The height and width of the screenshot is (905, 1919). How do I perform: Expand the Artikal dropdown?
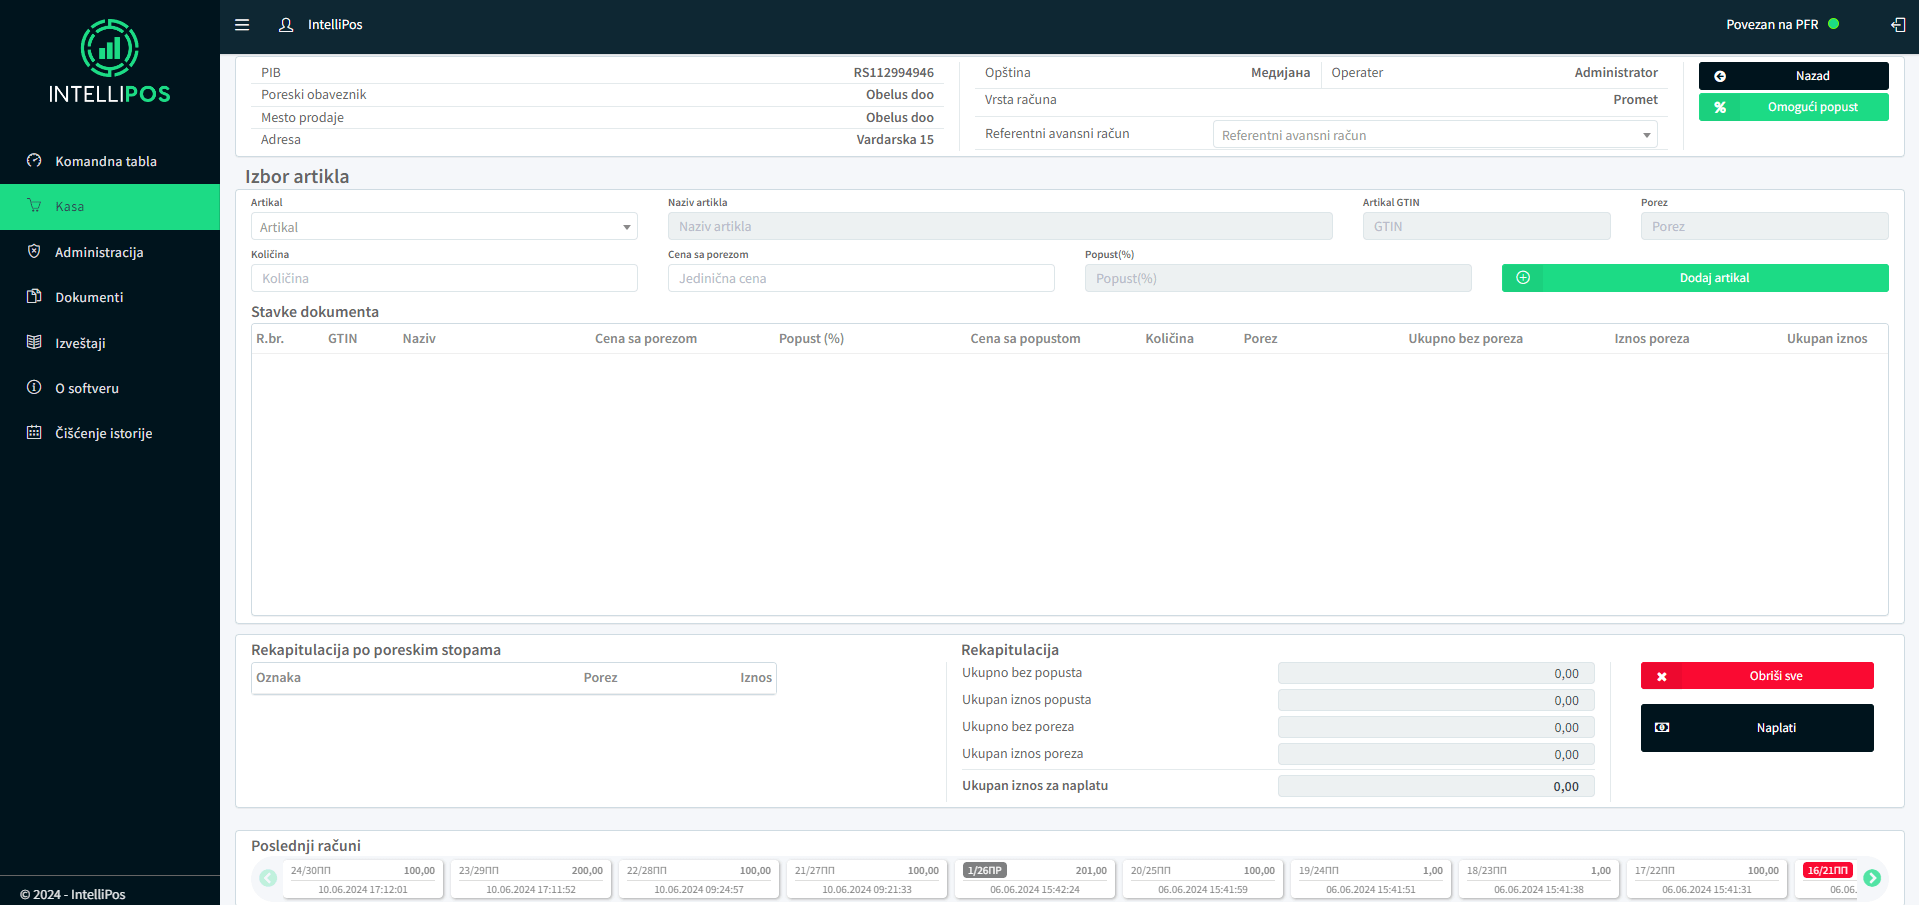click(x=443, y=227)
